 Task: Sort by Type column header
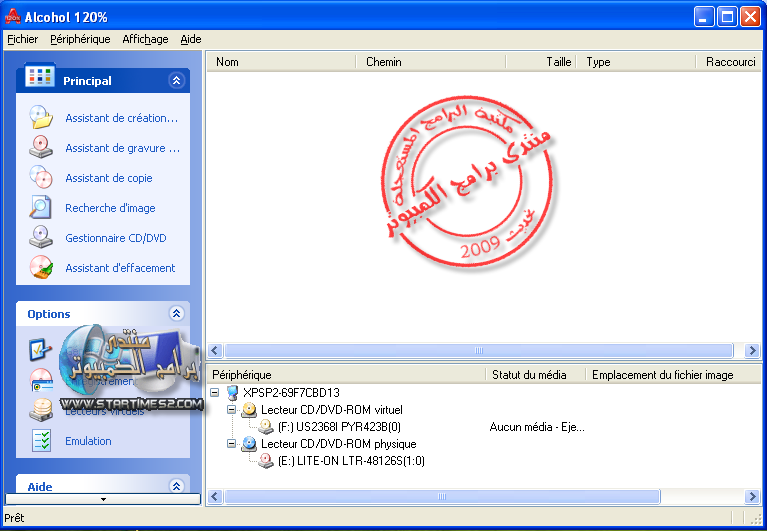[x=636, y=62]
